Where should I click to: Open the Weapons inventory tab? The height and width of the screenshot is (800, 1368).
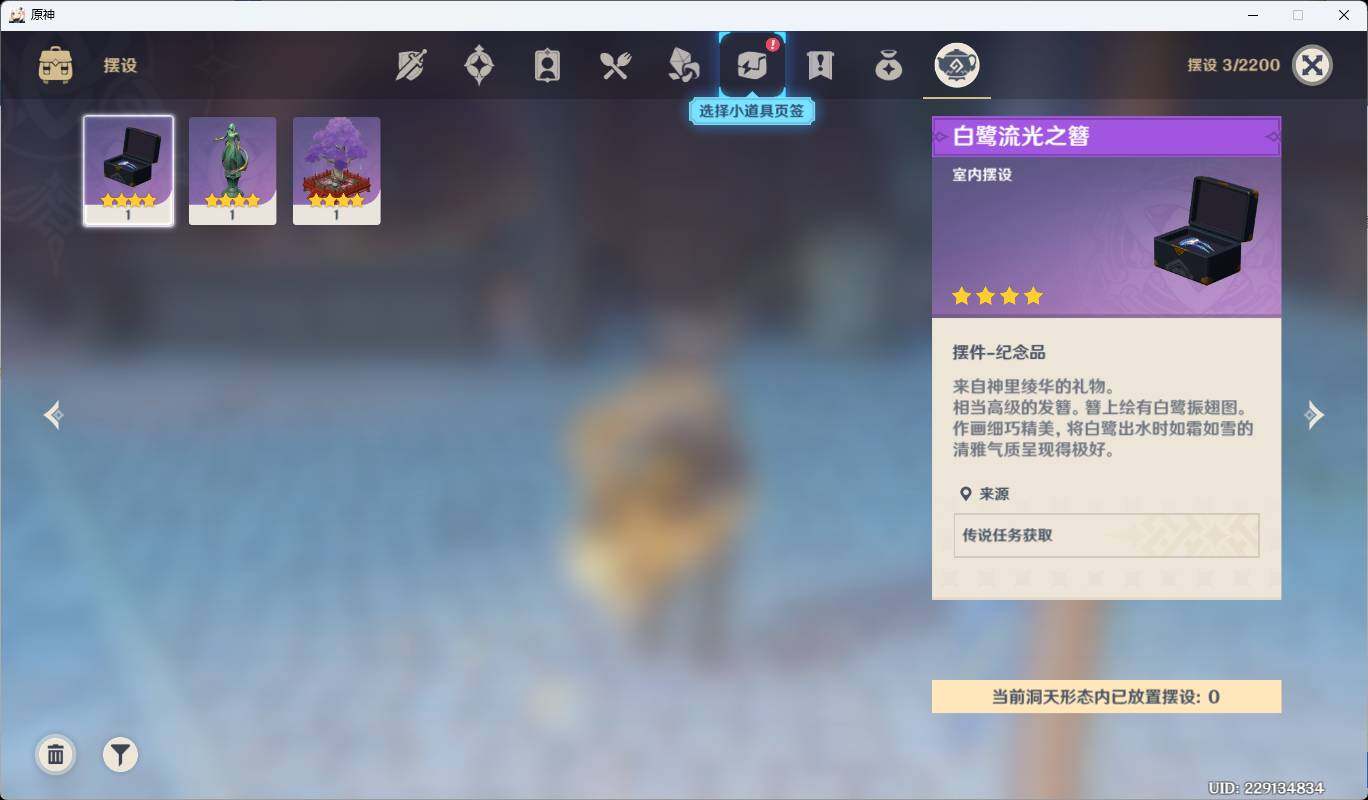(x=411, y=66)
